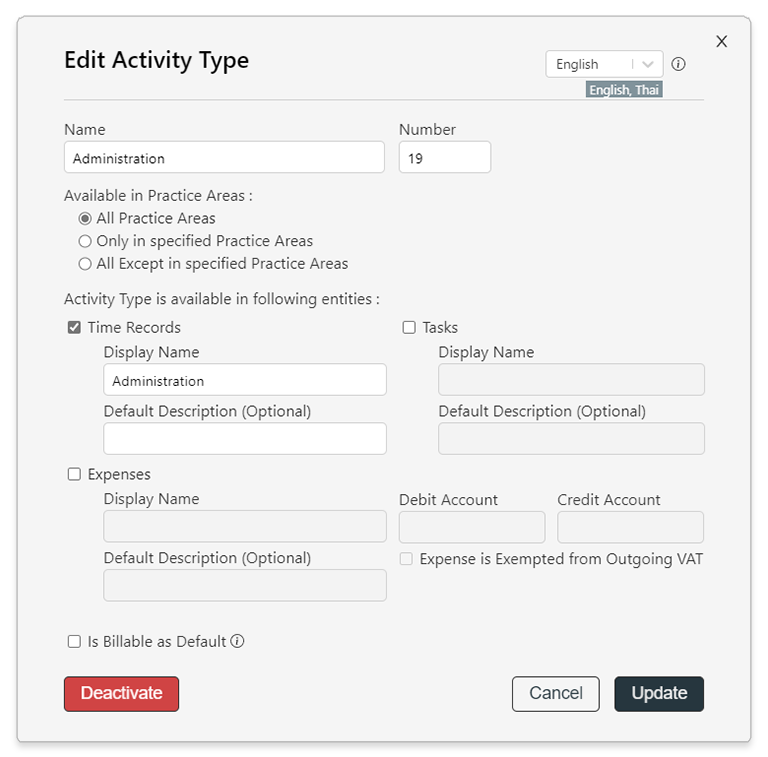
Task: Click the Cancel button
Action: [x=555, y=694]
